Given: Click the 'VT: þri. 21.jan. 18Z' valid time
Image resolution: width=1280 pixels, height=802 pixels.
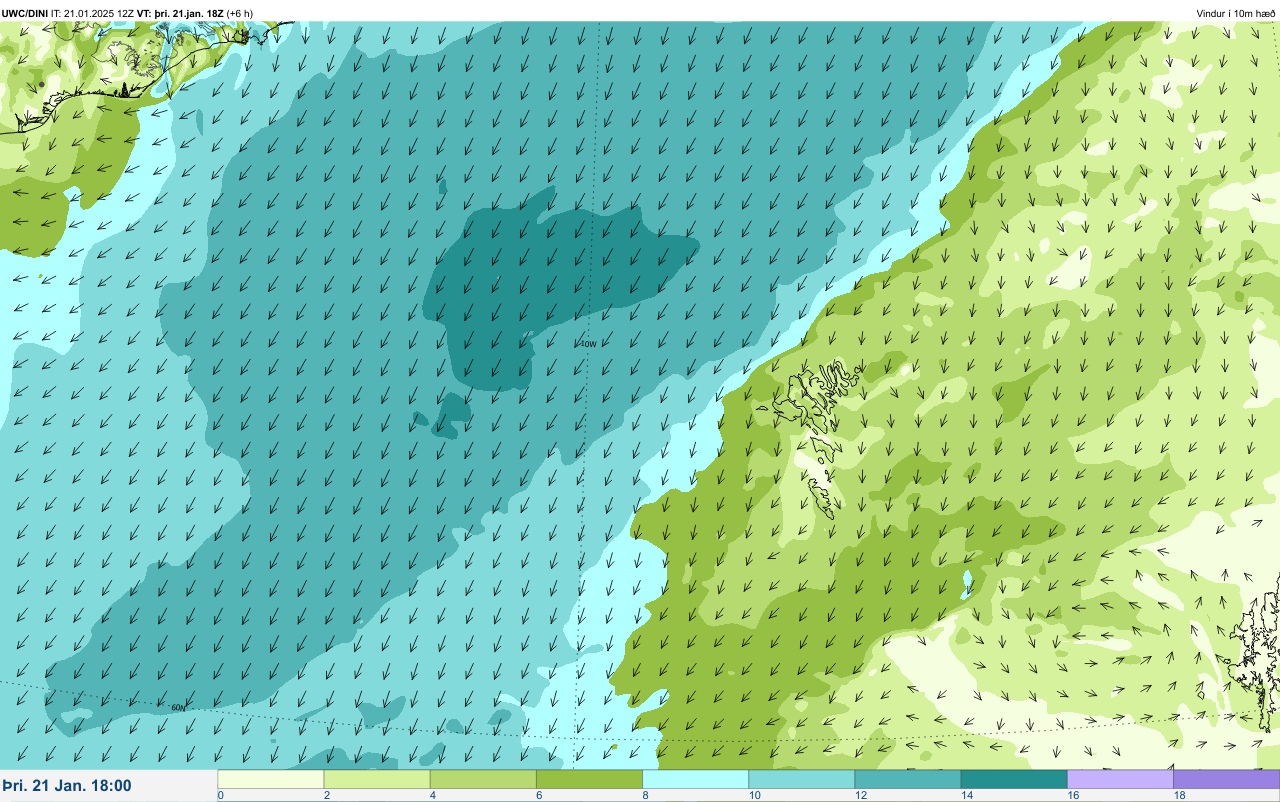Looking at the screenshot, I should 181,13.
